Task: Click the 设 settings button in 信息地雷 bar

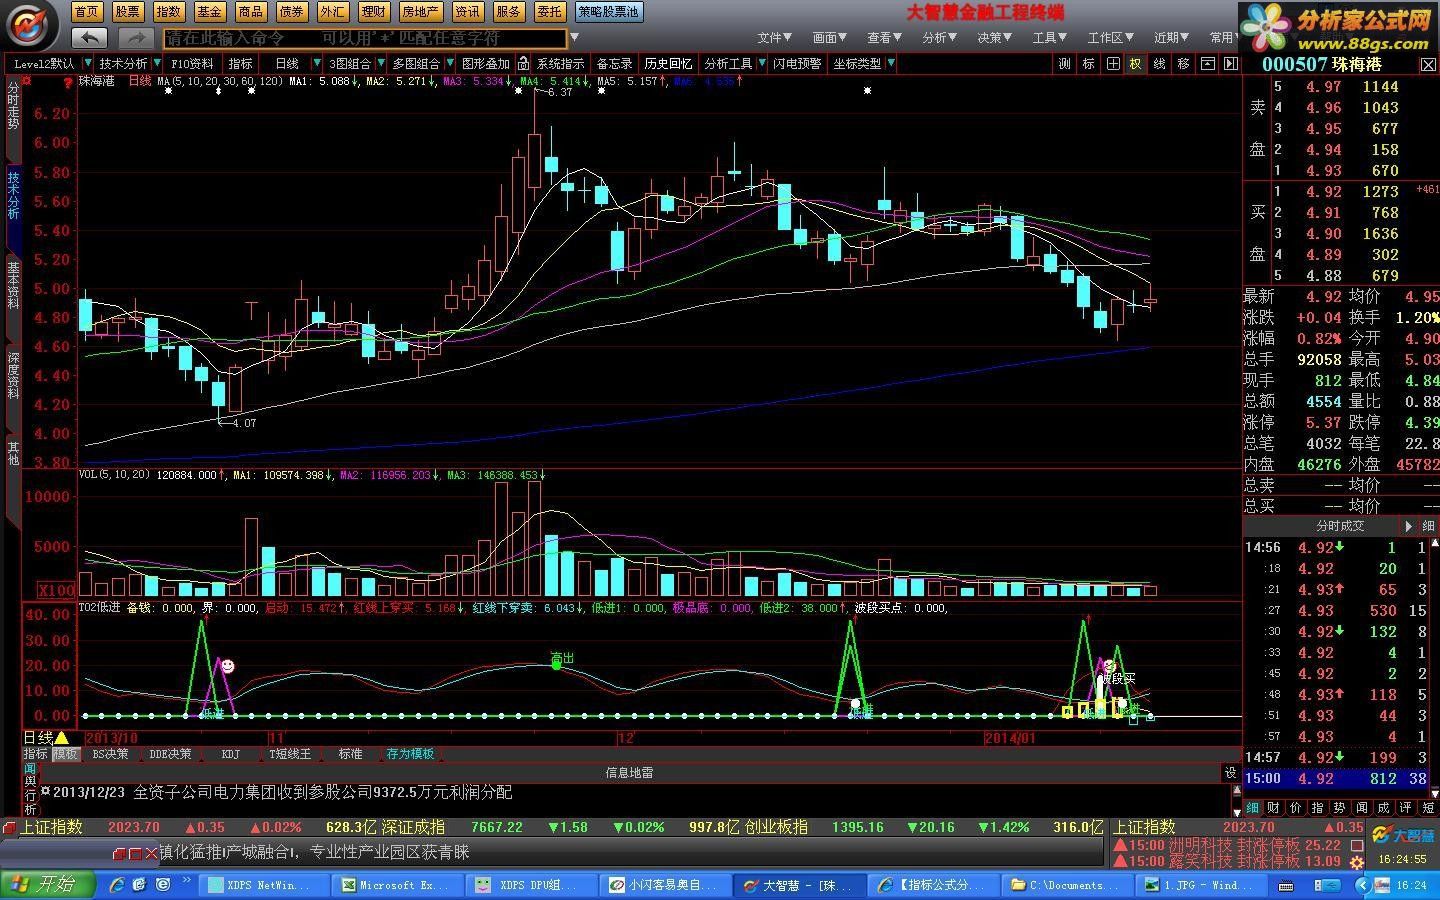Action: coord(1230,772)
